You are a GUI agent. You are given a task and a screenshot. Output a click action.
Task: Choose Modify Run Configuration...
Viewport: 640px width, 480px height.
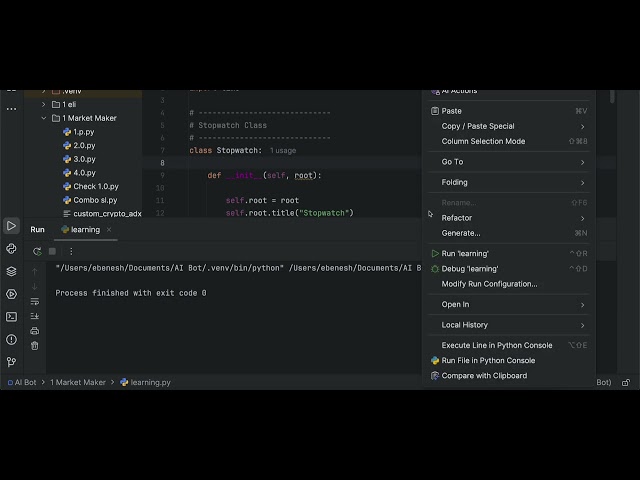(509, 284)
